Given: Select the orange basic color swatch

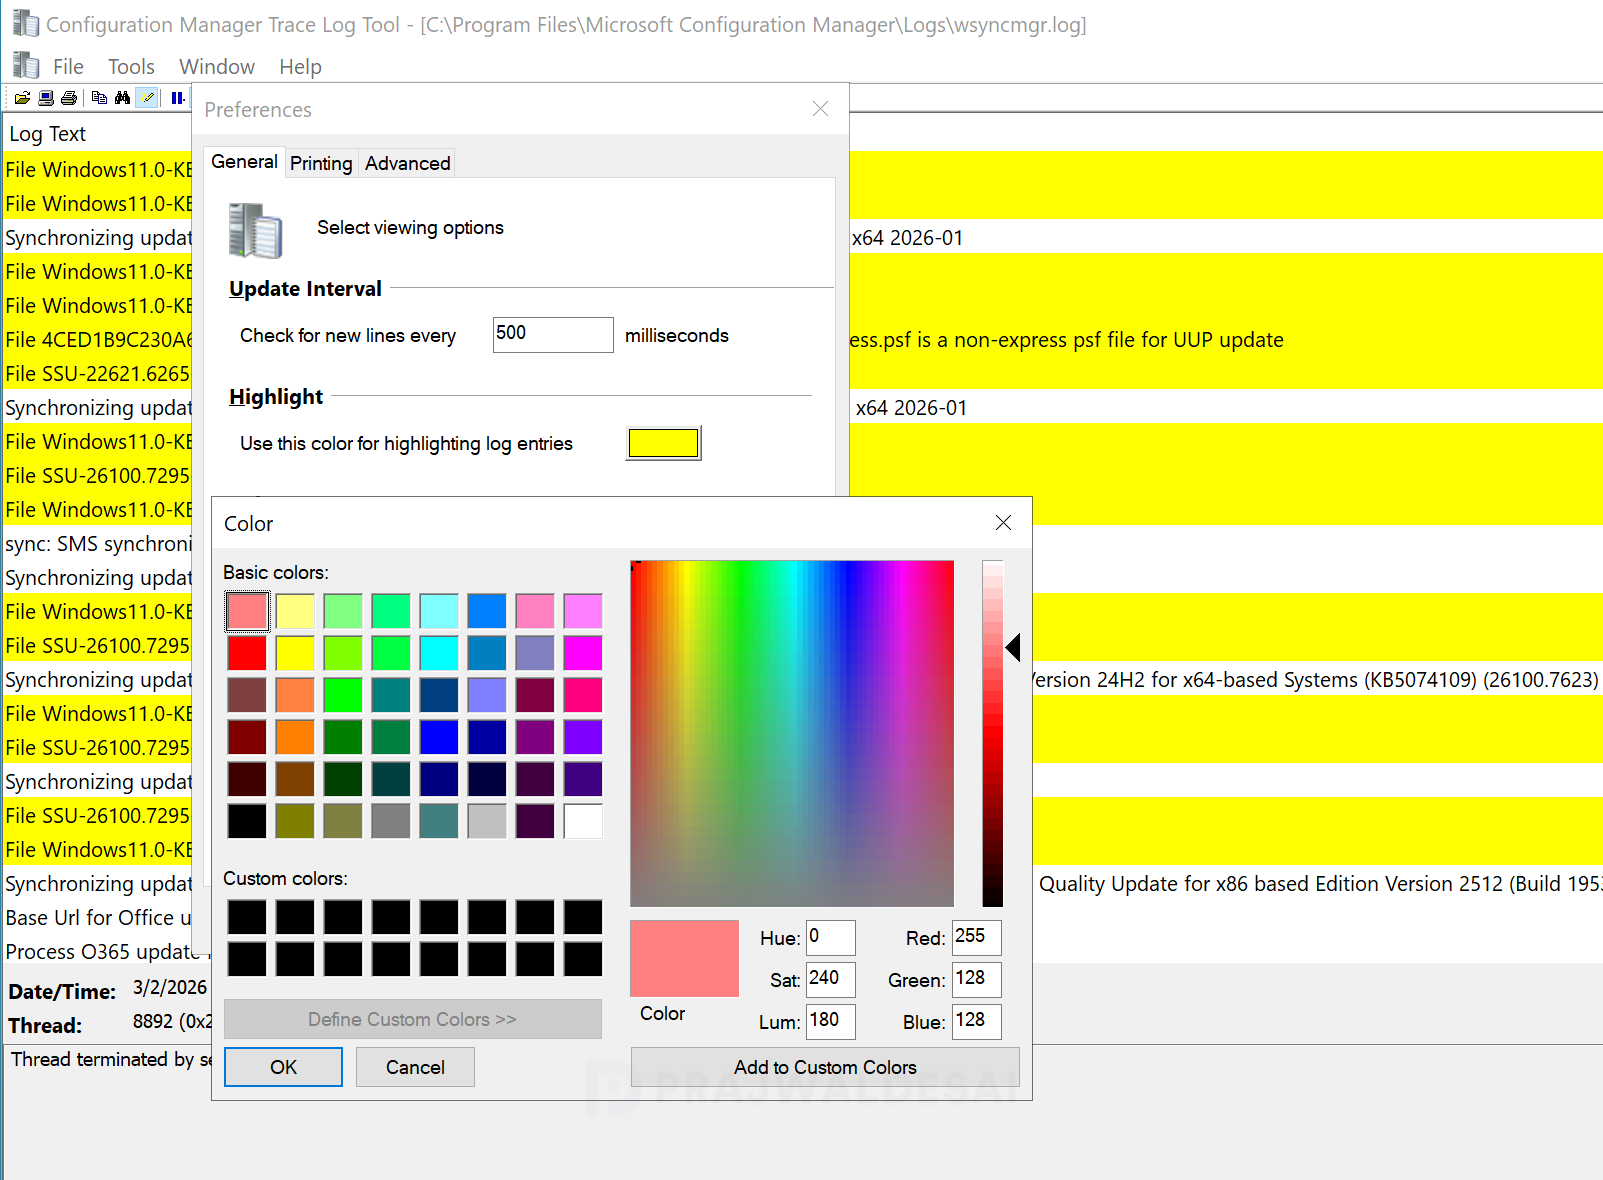Looking at the screenshot, I should 295,737.
